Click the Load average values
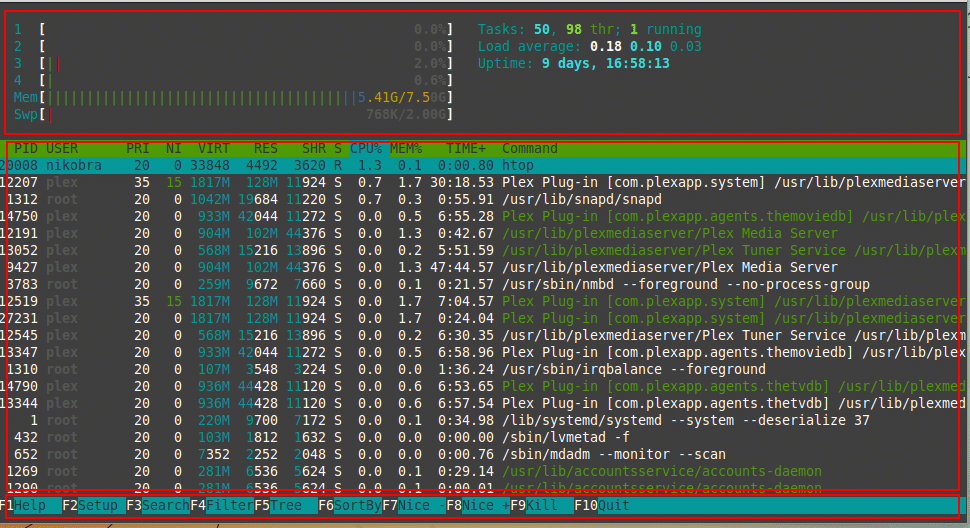 tap(645, 46)
